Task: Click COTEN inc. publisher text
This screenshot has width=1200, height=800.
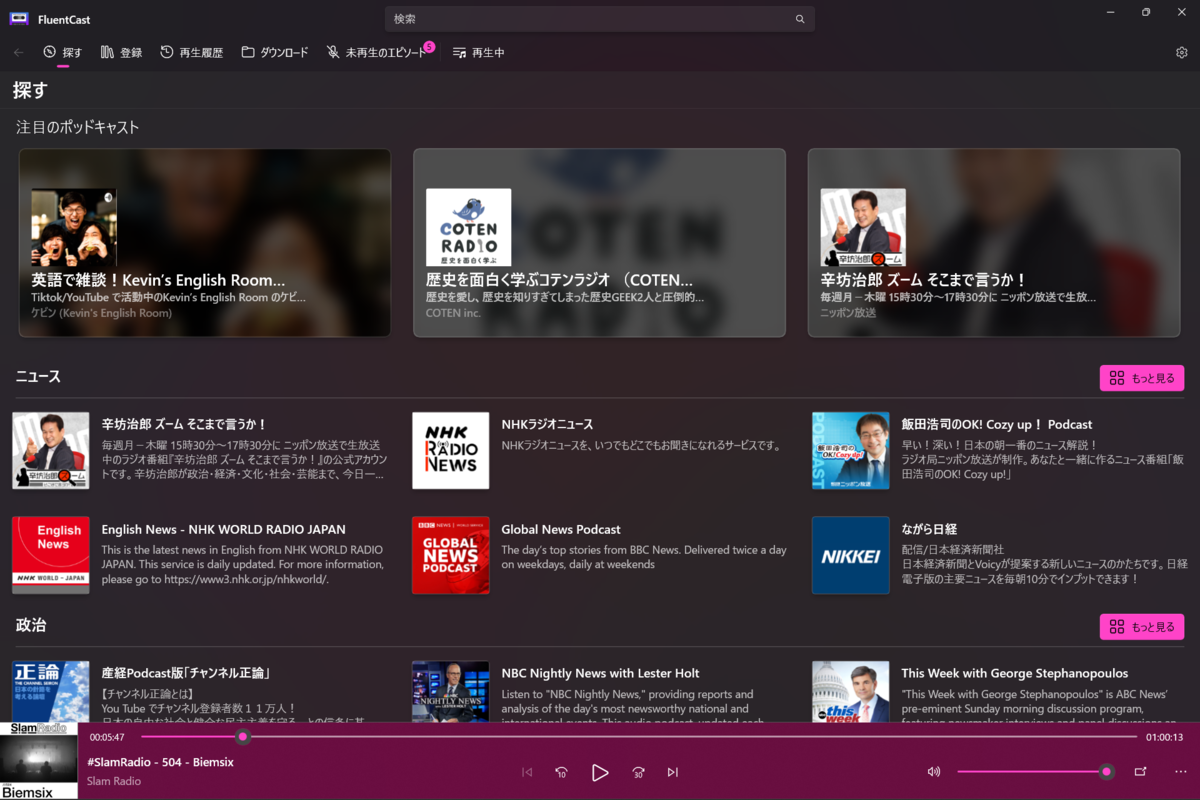Action: [x=453, y=313]
